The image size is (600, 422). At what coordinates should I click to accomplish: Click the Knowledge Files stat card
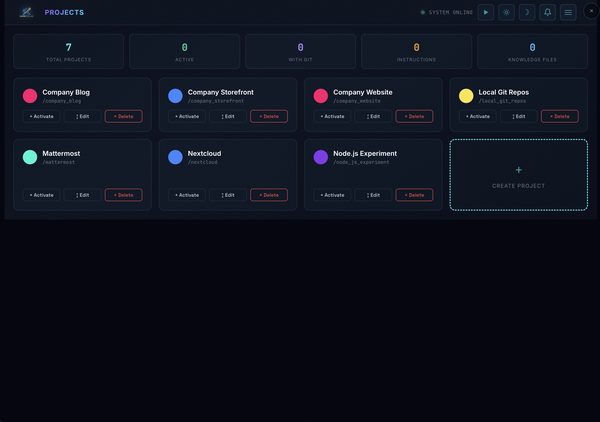tap(532, 52)
